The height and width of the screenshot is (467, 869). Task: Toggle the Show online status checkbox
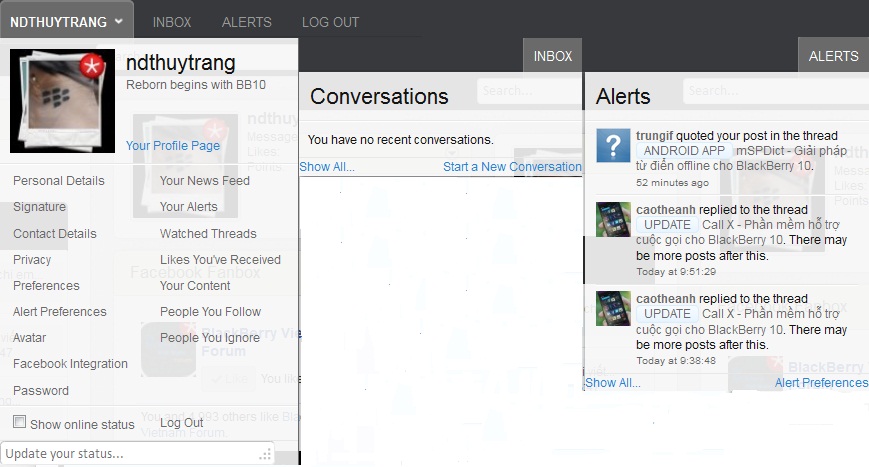click(19, 423)
